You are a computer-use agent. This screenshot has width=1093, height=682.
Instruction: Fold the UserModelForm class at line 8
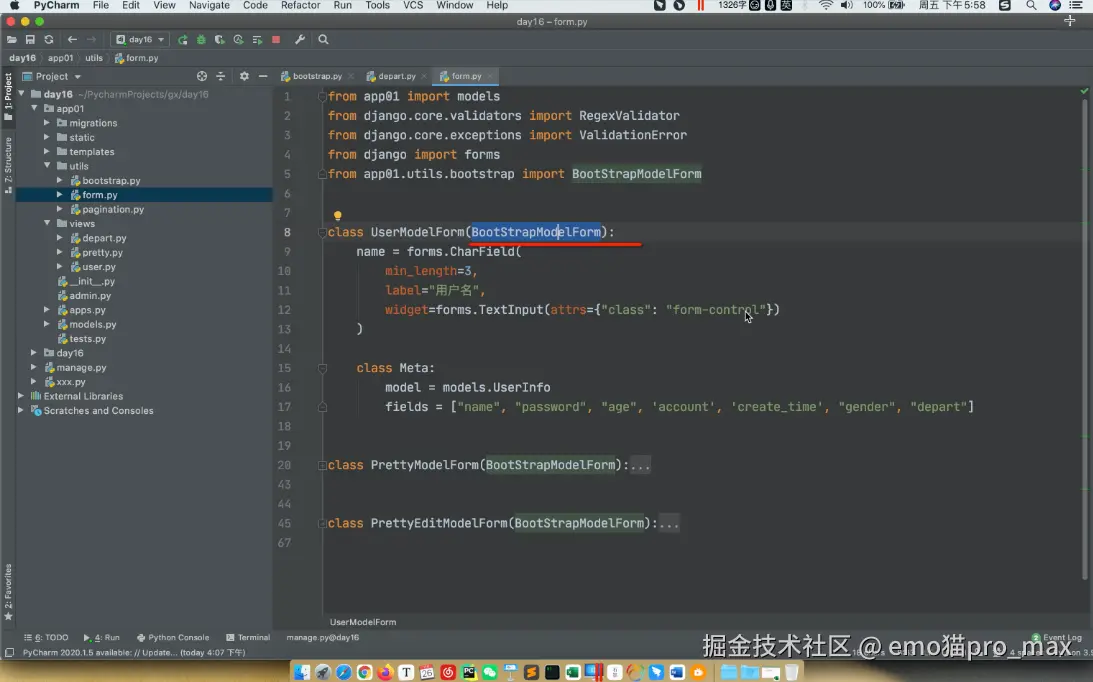322,232
